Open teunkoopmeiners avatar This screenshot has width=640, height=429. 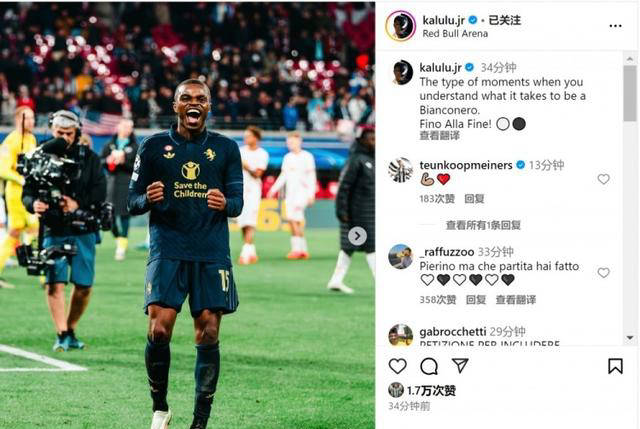click(x=400, y=169)
